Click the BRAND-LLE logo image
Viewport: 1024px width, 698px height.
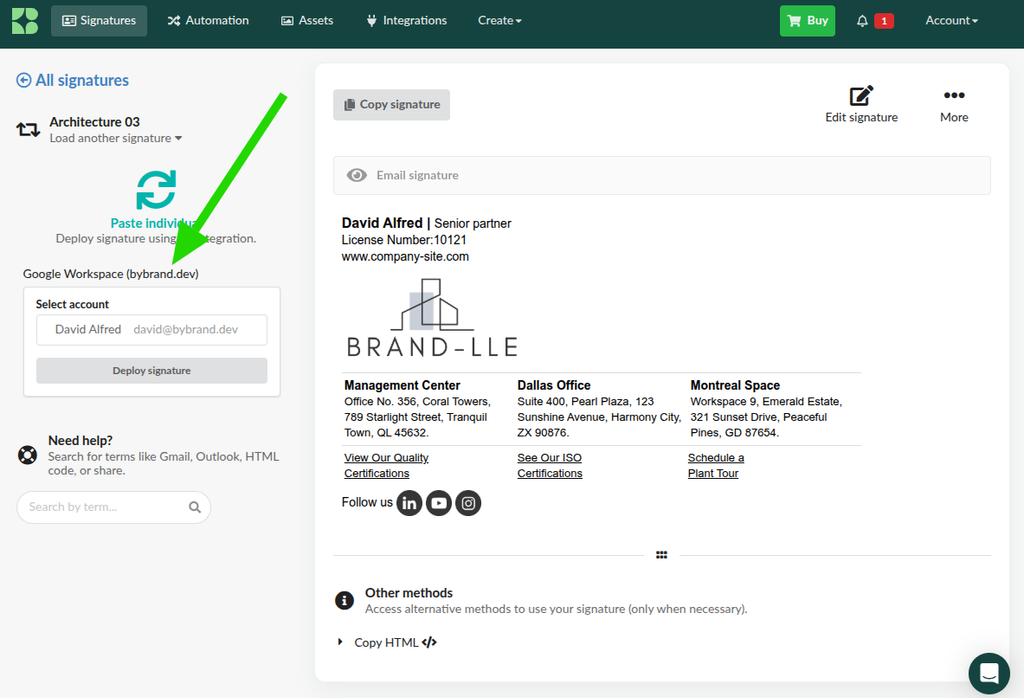pyautogui.click(x=432, y=318)
